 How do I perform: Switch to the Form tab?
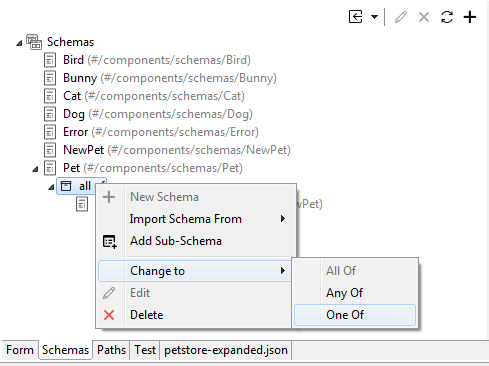20,350
